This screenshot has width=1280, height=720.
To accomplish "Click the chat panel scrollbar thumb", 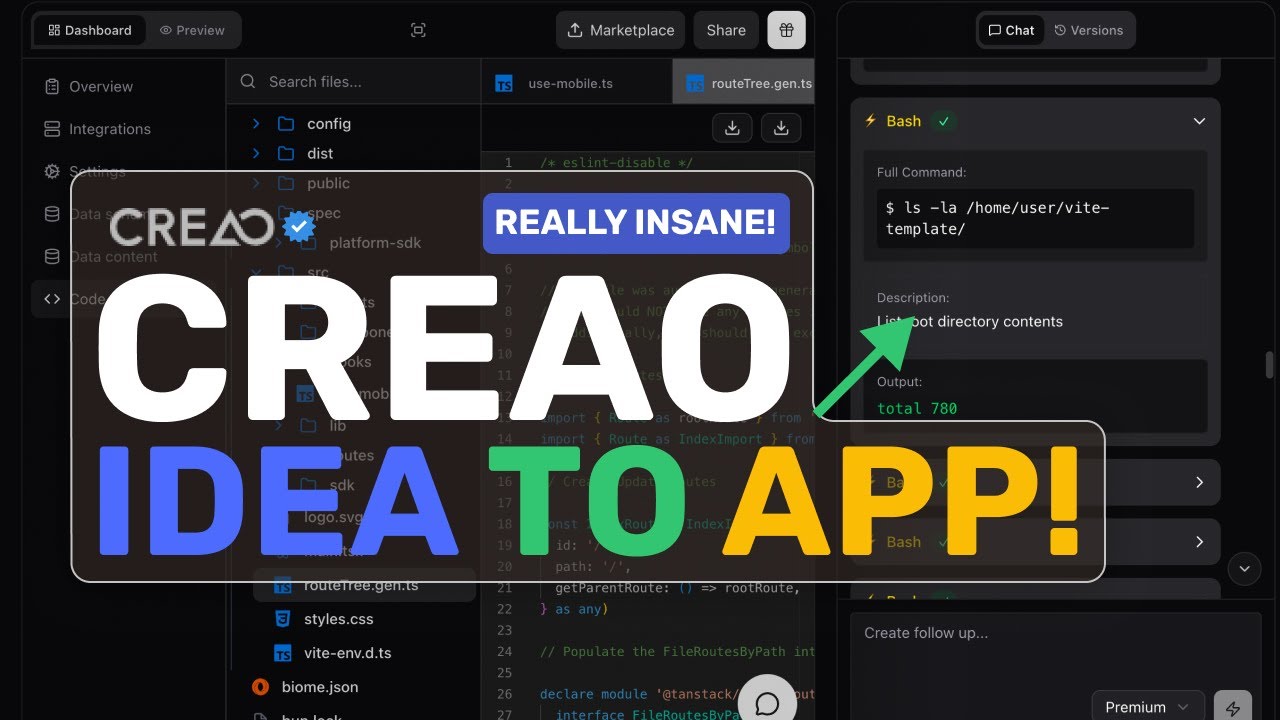I will pyautogui.click(x=1270, y=365).
